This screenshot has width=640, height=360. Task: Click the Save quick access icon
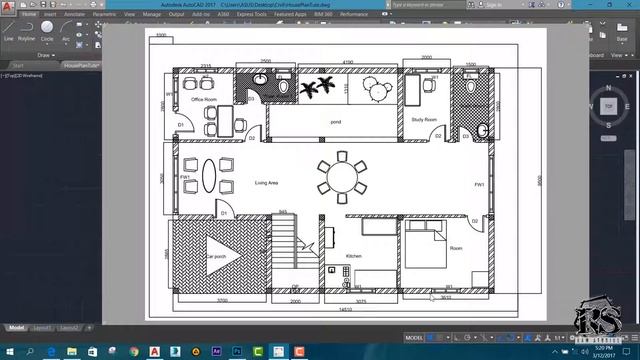click(43, 4)
